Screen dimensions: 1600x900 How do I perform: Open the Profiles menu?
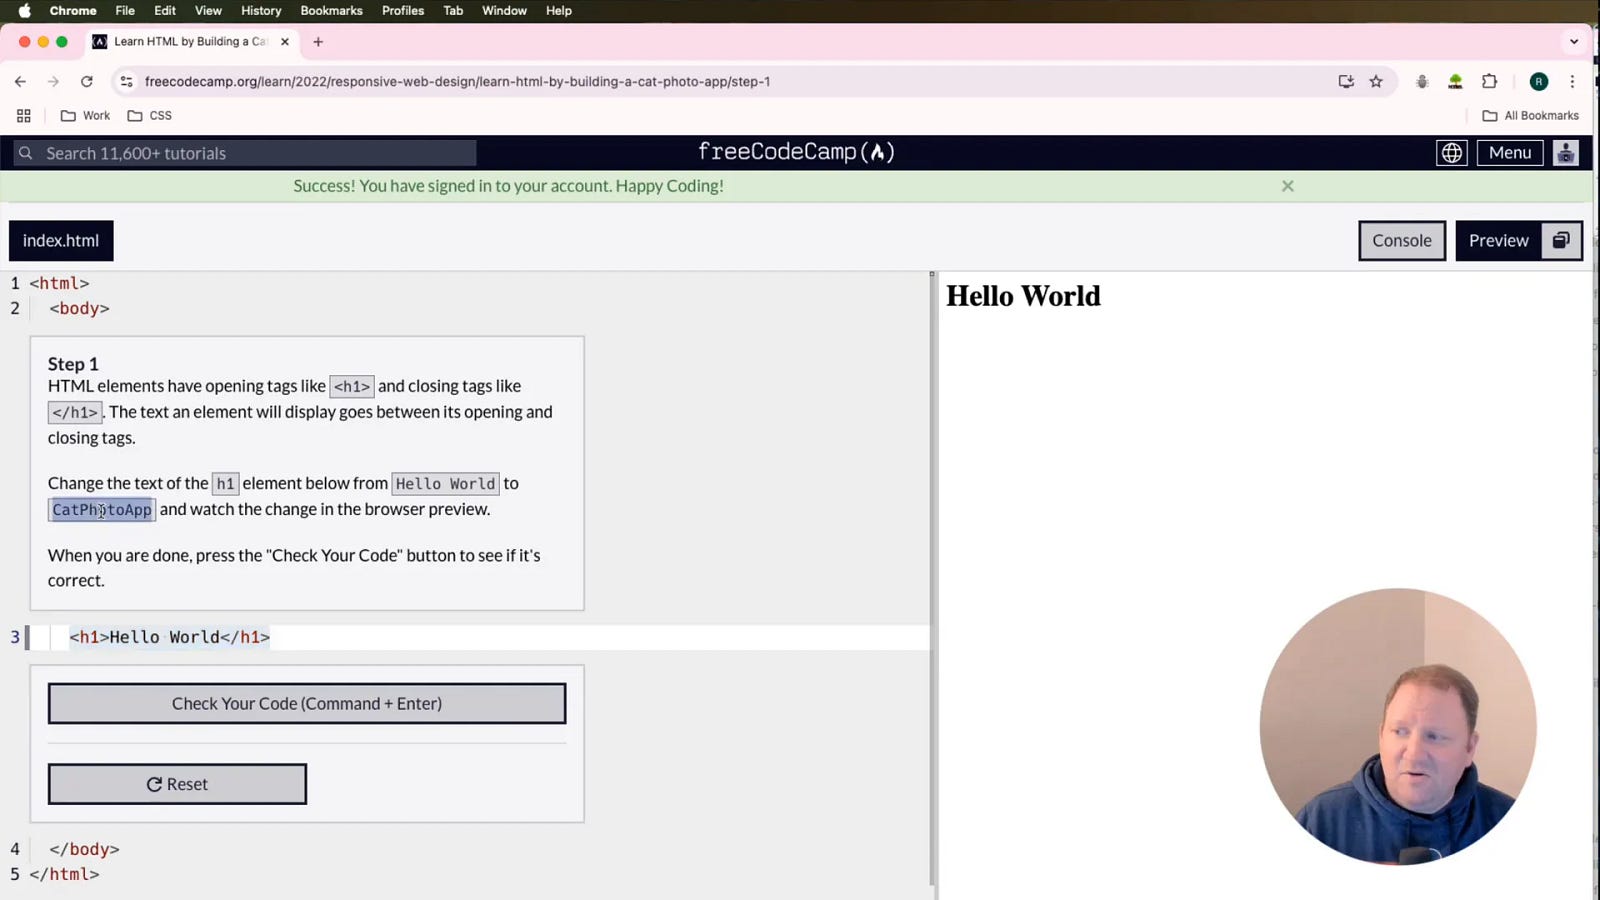pyautogui.click(x=403, y=11)
